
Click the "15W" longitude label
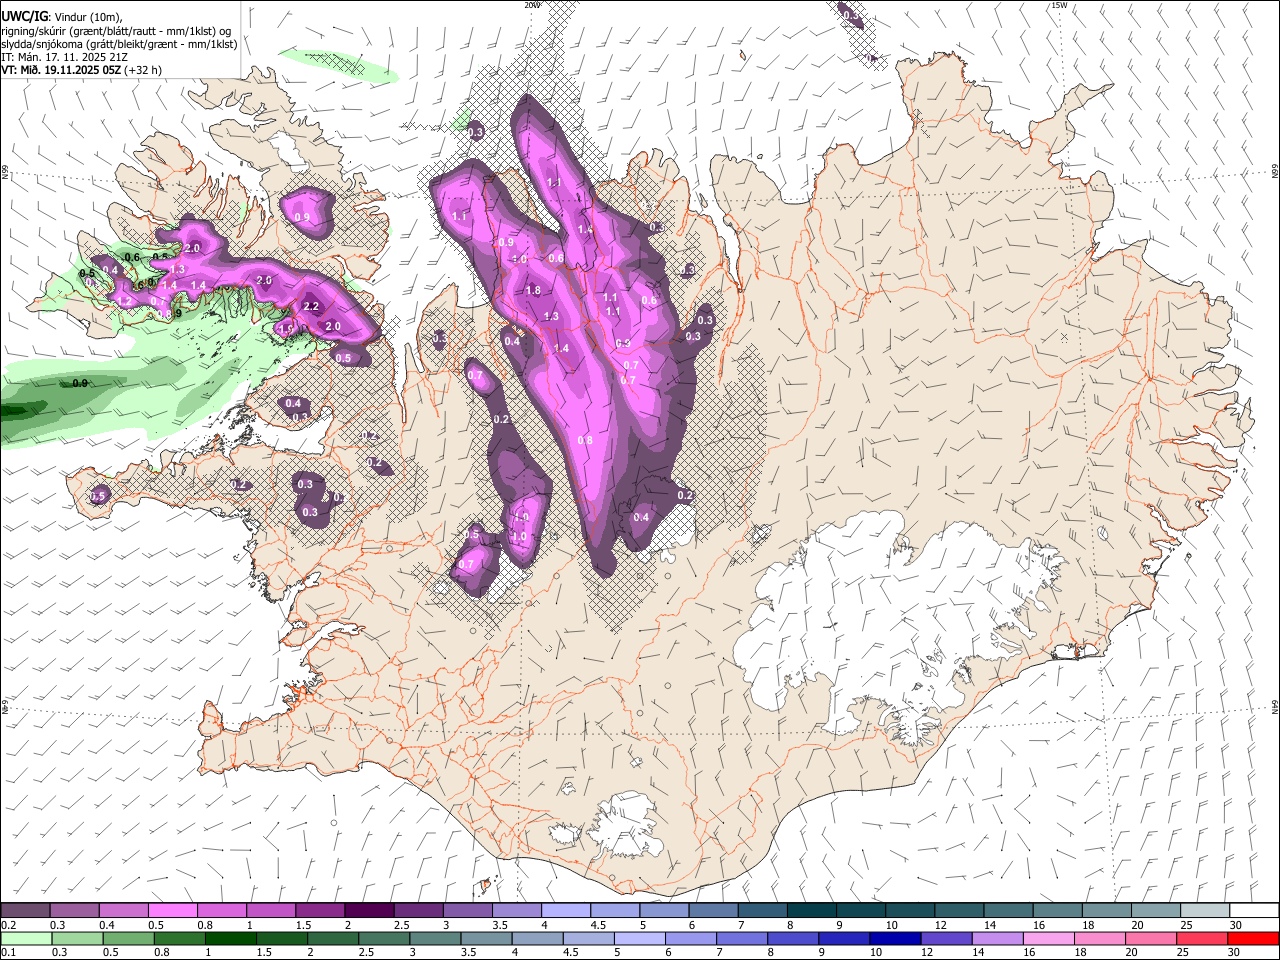[x=1060, y=5]
